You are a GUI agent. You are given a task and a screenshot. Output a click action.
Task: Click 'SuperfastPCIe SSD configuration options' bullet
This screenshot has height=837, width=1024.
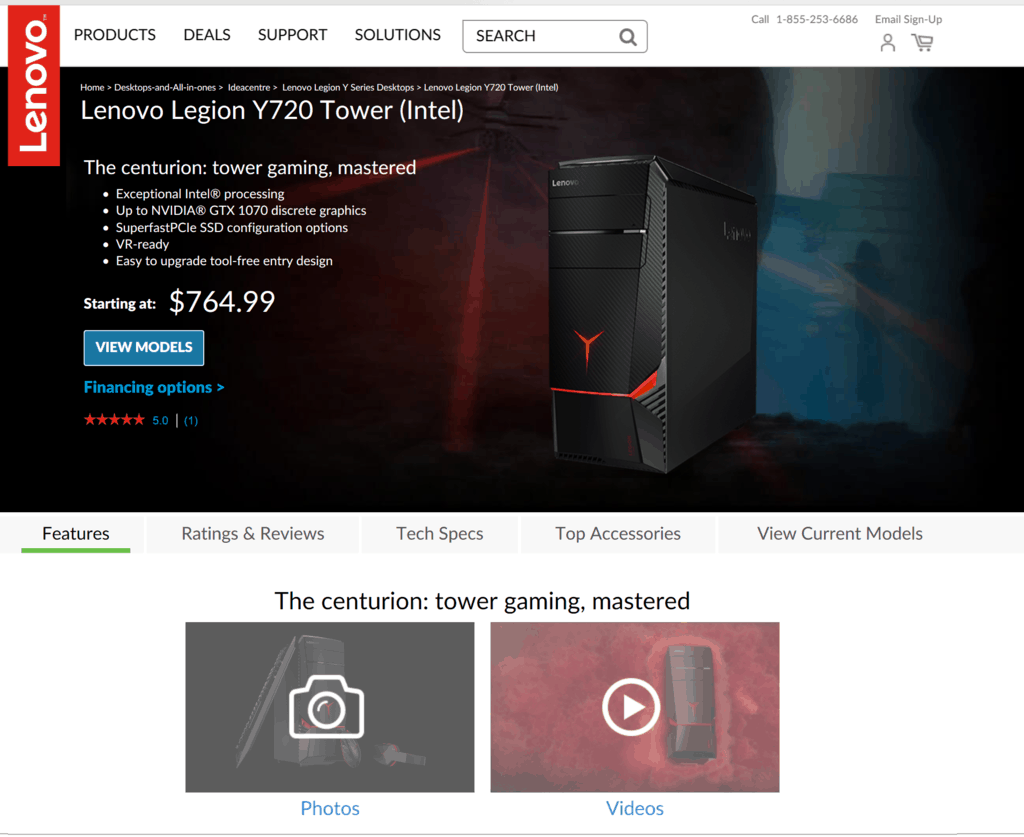click(x=232, y=228)
